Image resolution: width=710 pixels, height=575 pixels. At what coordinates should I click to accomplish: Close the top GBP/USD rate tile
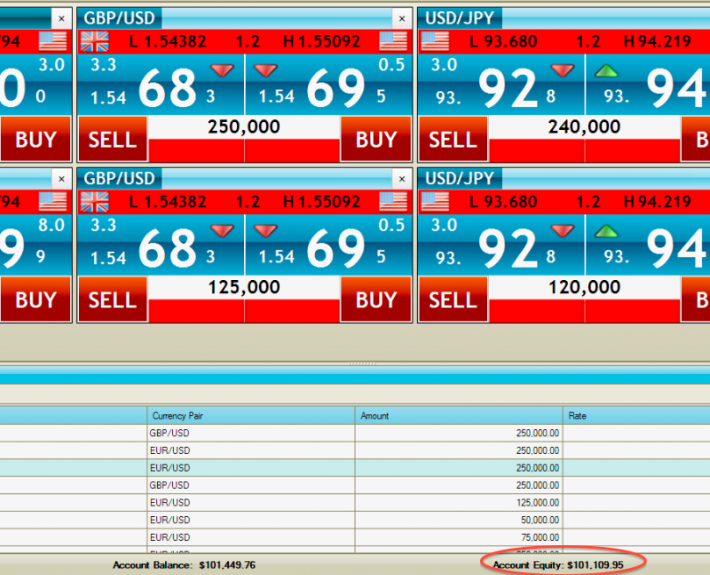401,18
